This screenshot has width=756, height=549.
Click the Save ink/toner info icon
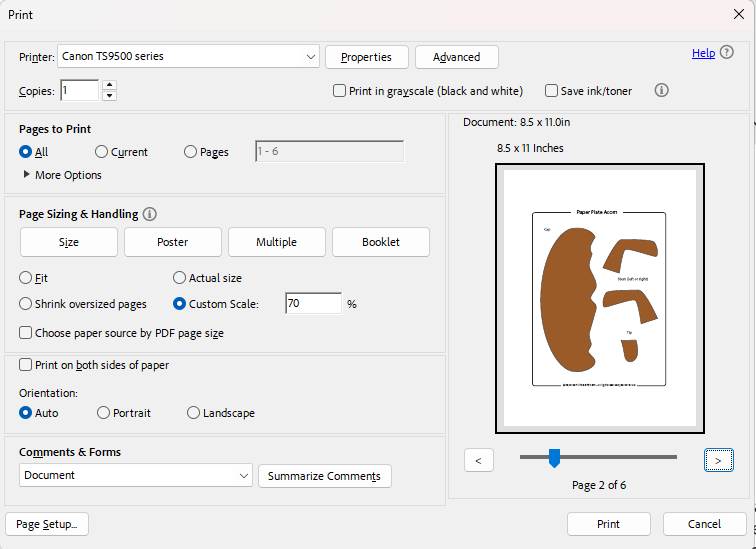pos(662,90)
